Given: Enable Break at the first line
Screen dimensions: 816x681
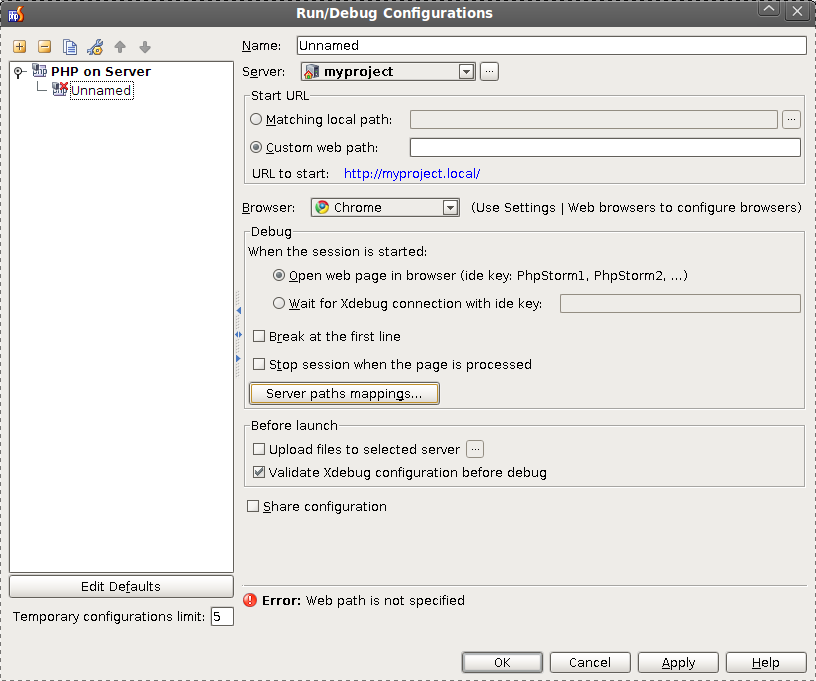Looking at the screenshot, I should tap(259, 336).
